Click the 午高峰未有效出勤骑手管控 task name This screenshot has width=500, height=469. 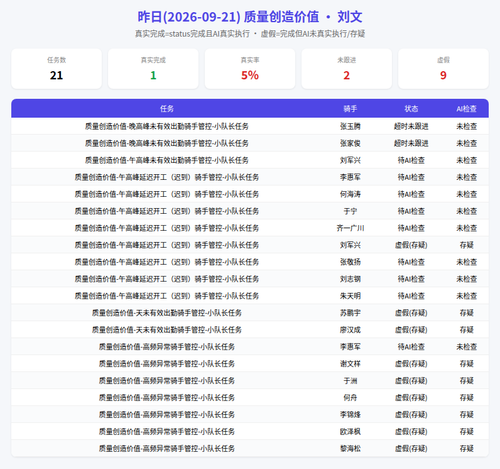(167, 160)
